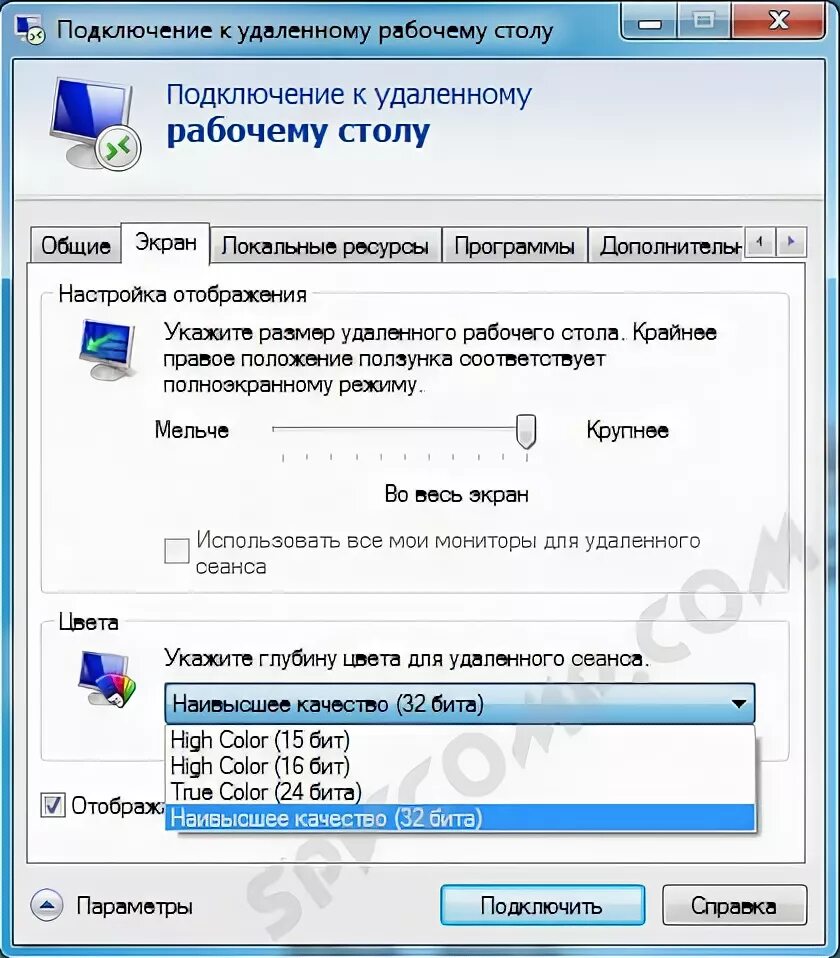Click the Подключить button
Image resolution: width=840 pixels, height=958 pixels.
[x=542, y=905]
